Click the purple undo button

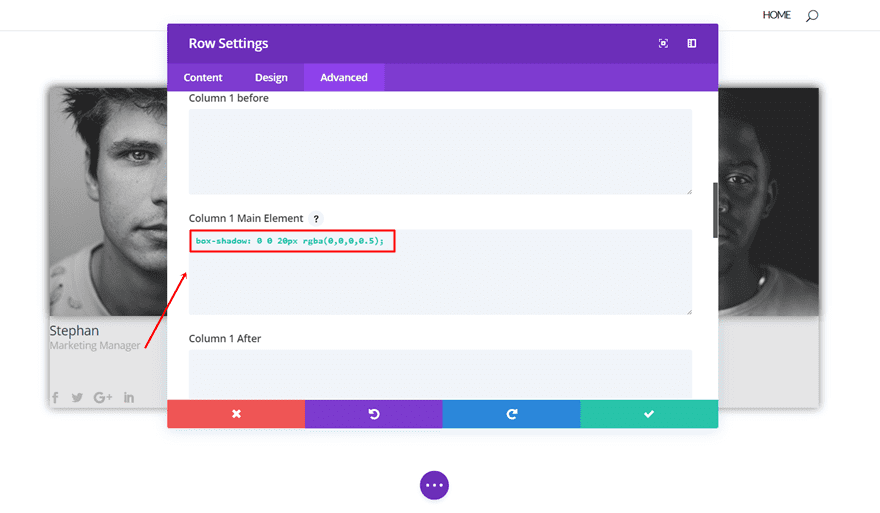click(374, 414)
